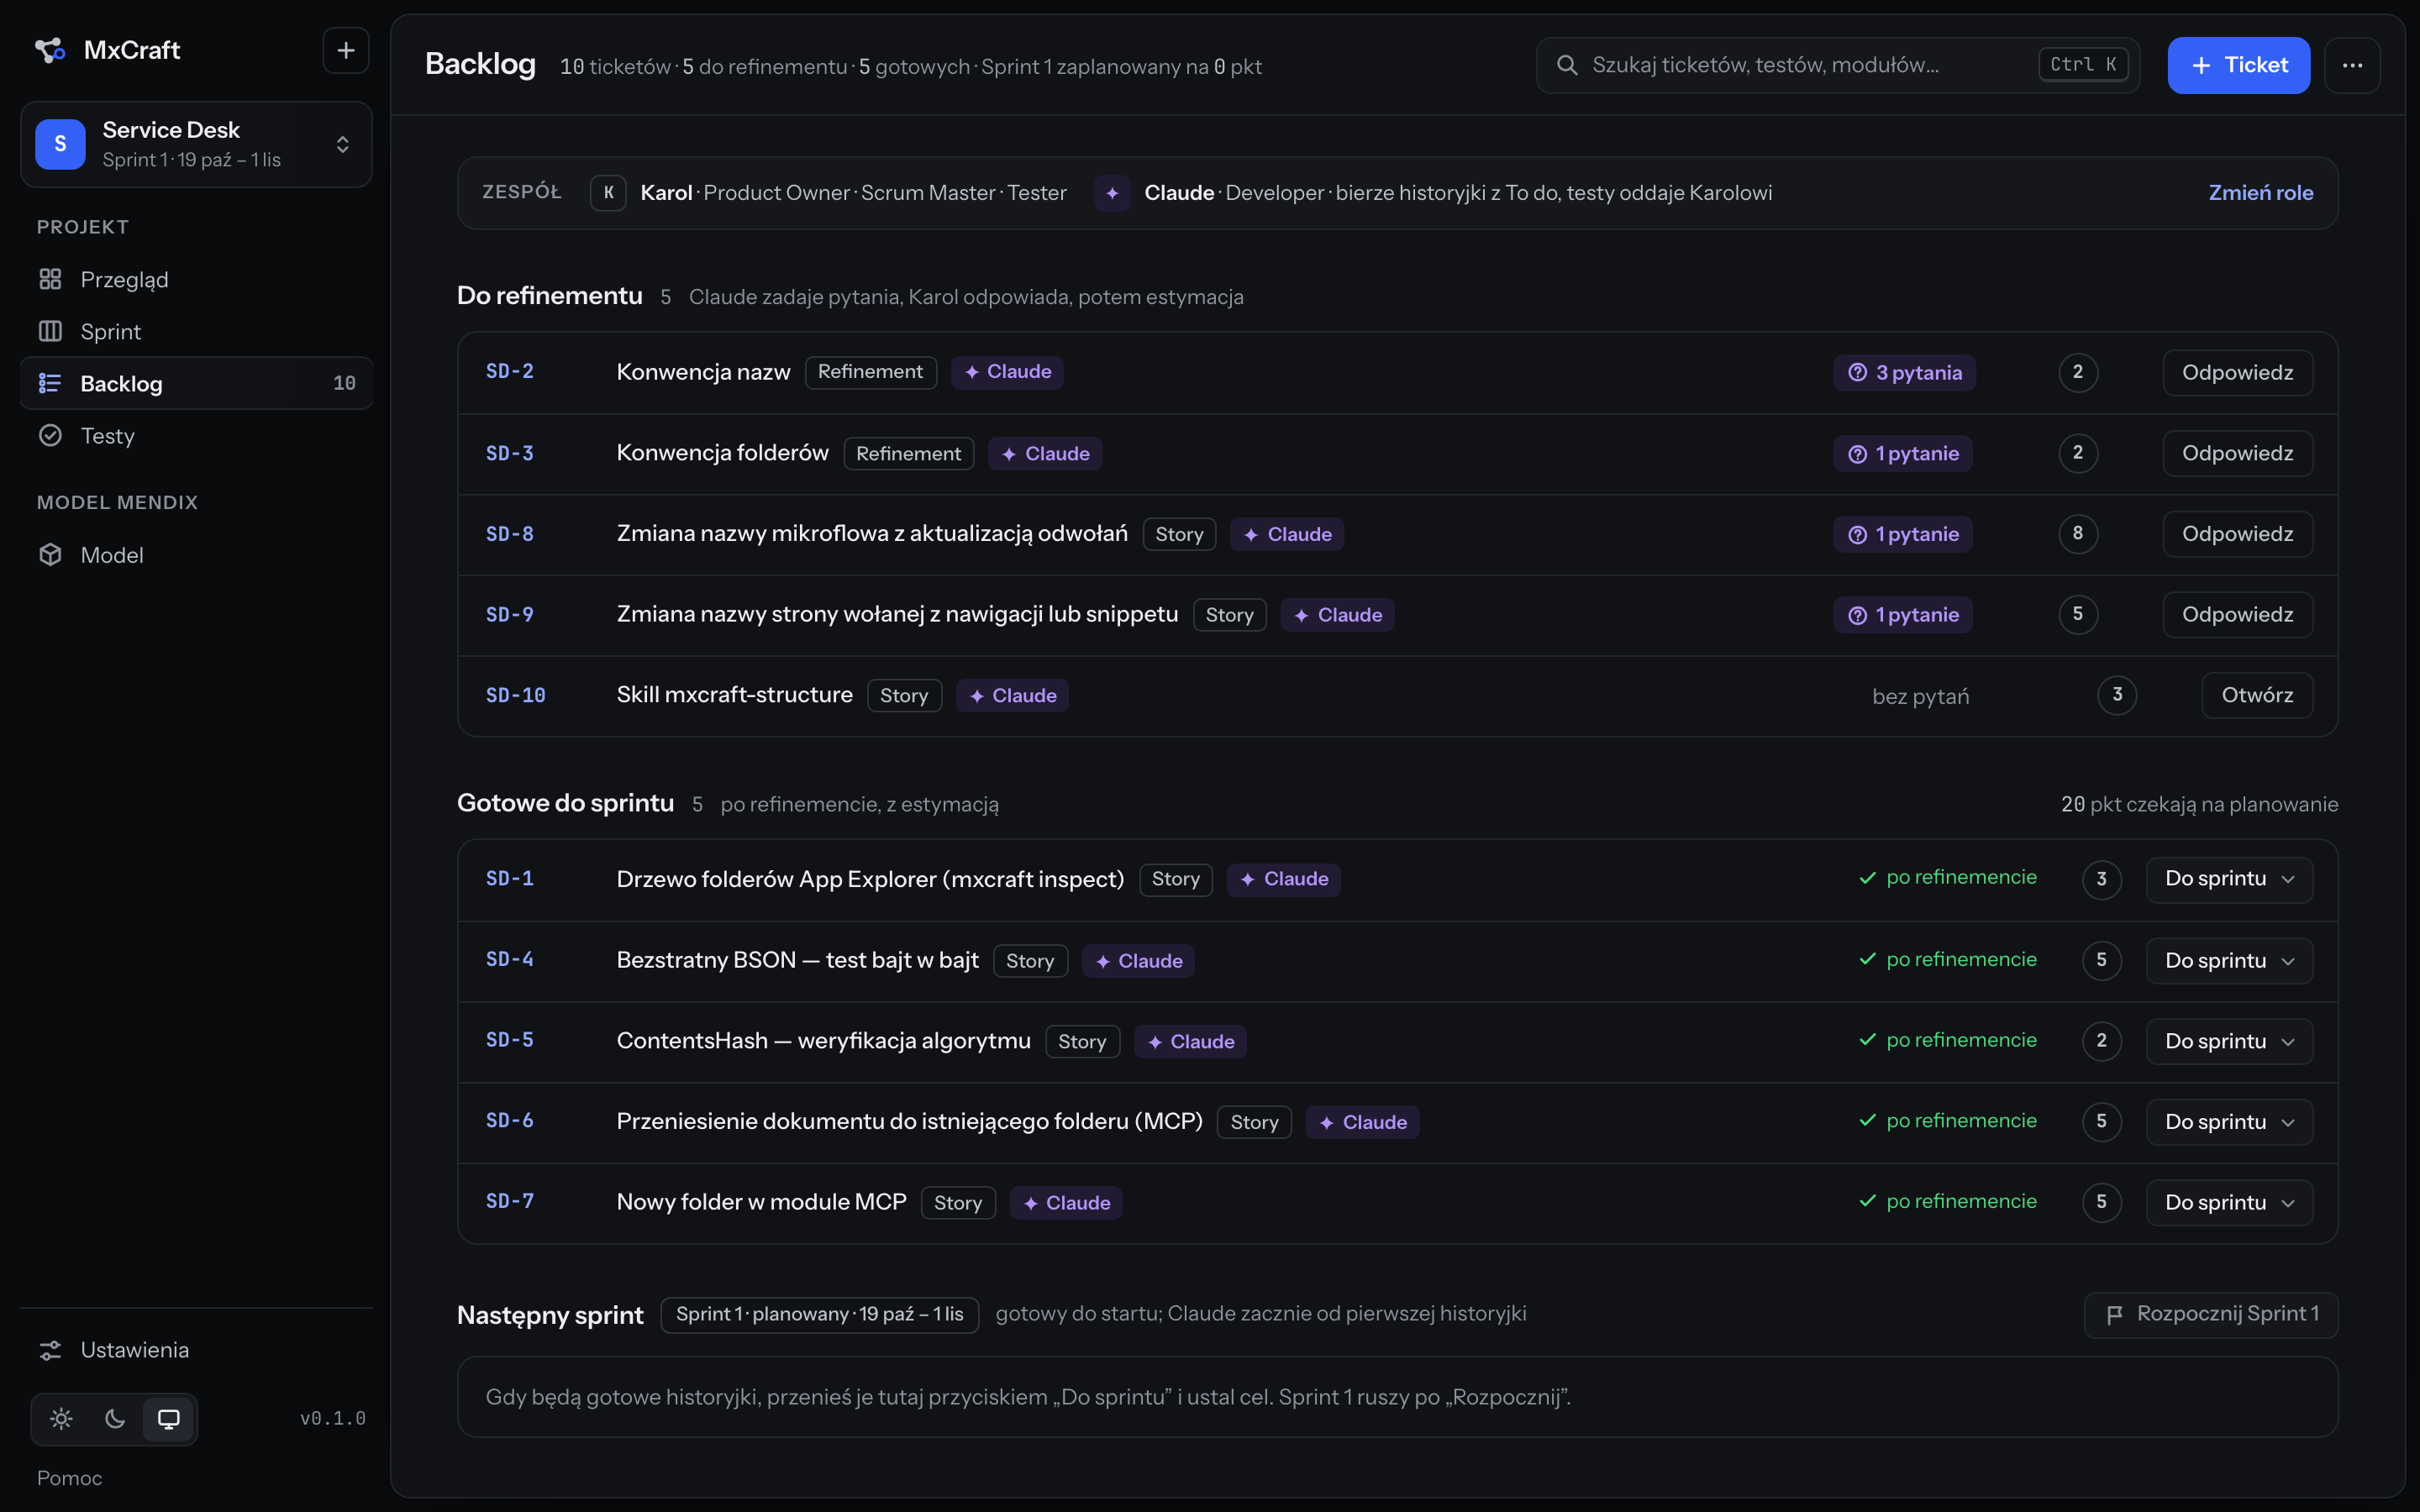Select the dark theme moon icon
Image resolution: width=2420 pixels, height=1512 pixels.
pyautogui.click(x=115, y=1418)
